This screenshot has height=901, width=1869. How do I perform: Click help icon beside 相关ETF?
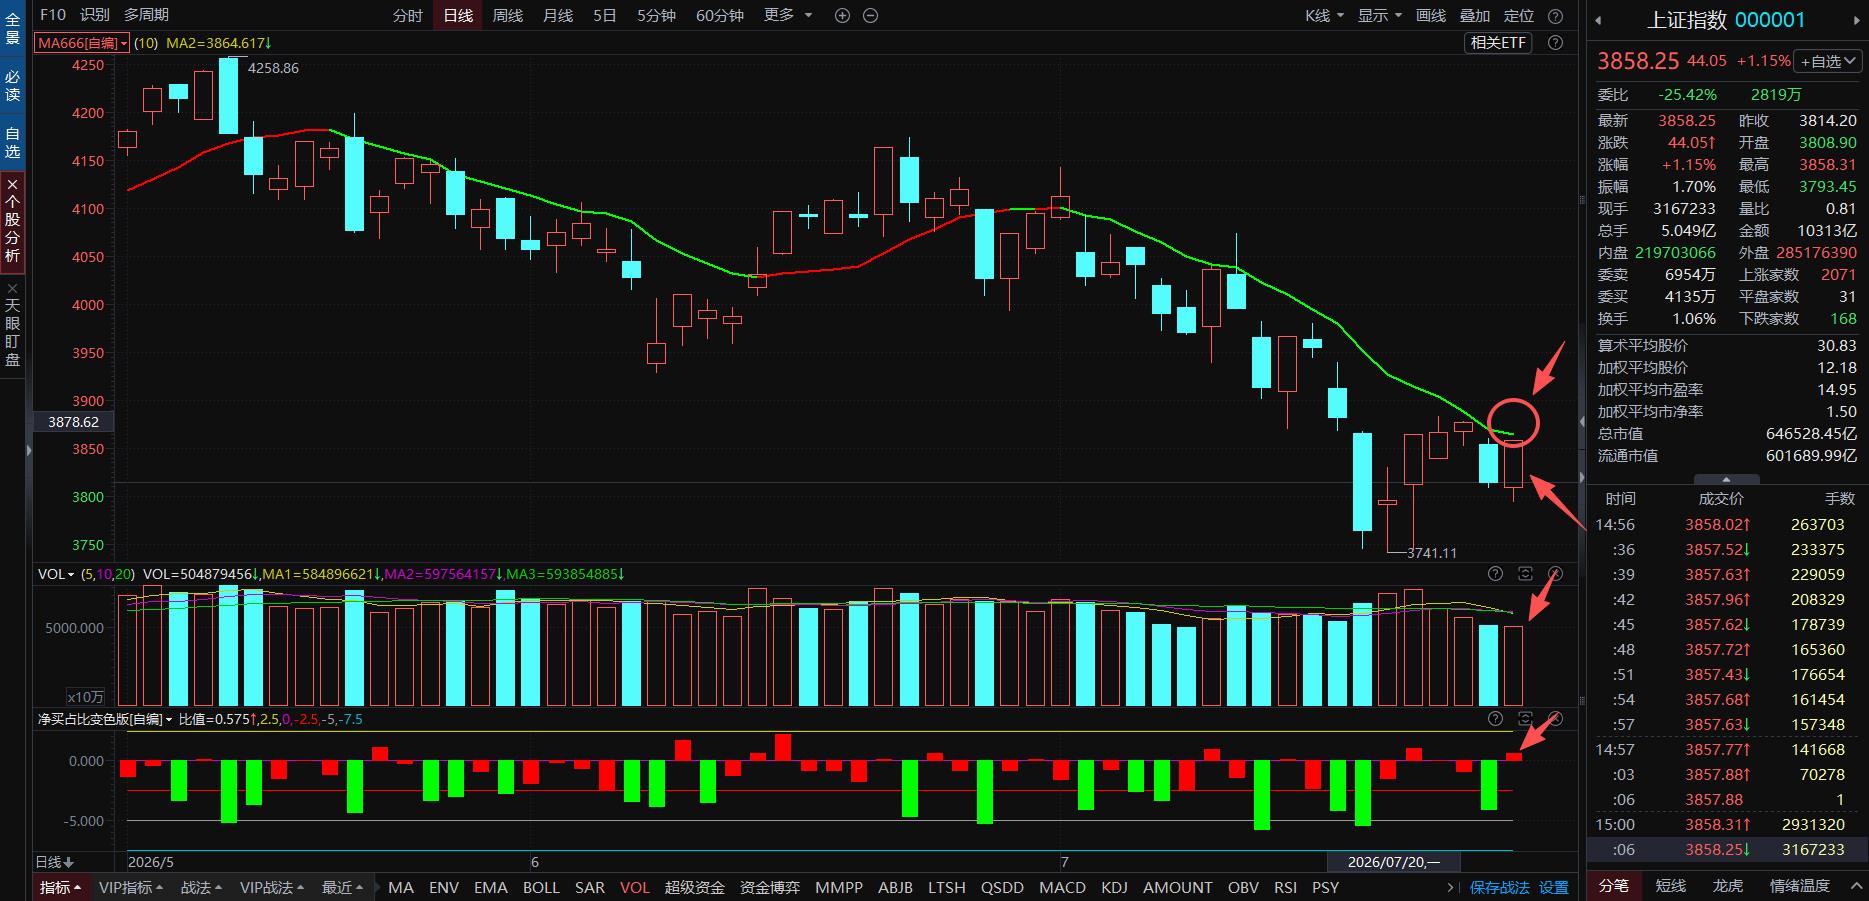(1555, 43)
